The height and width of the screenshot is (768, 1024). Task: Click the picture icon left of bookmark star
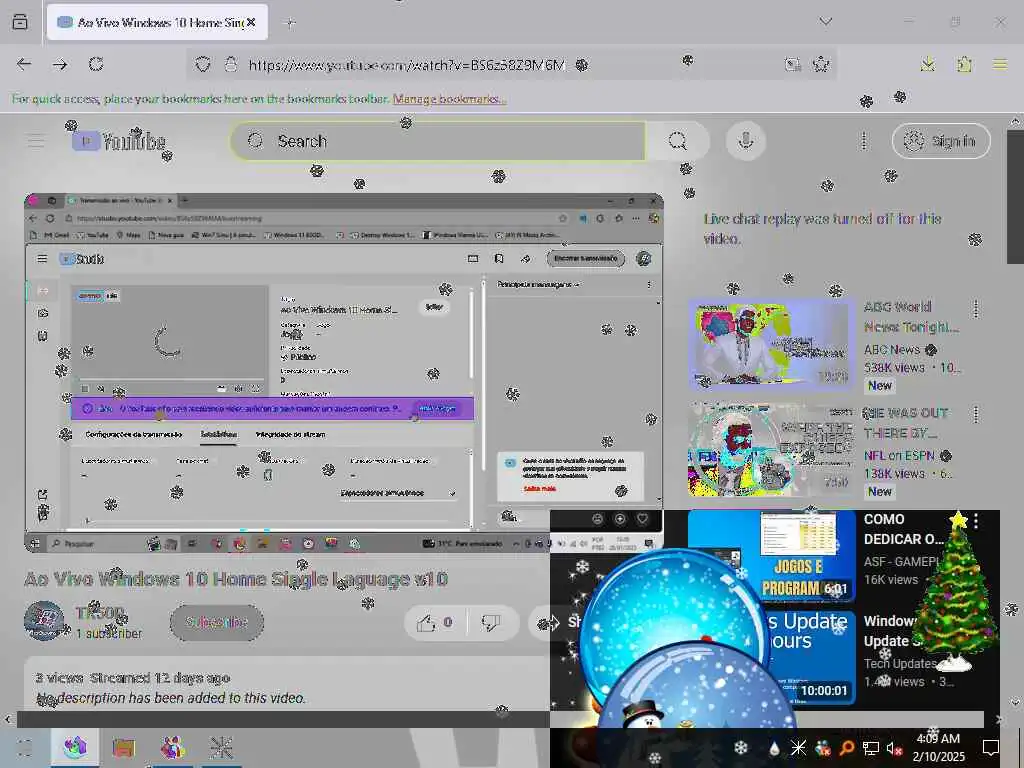[x=792, y=64]
